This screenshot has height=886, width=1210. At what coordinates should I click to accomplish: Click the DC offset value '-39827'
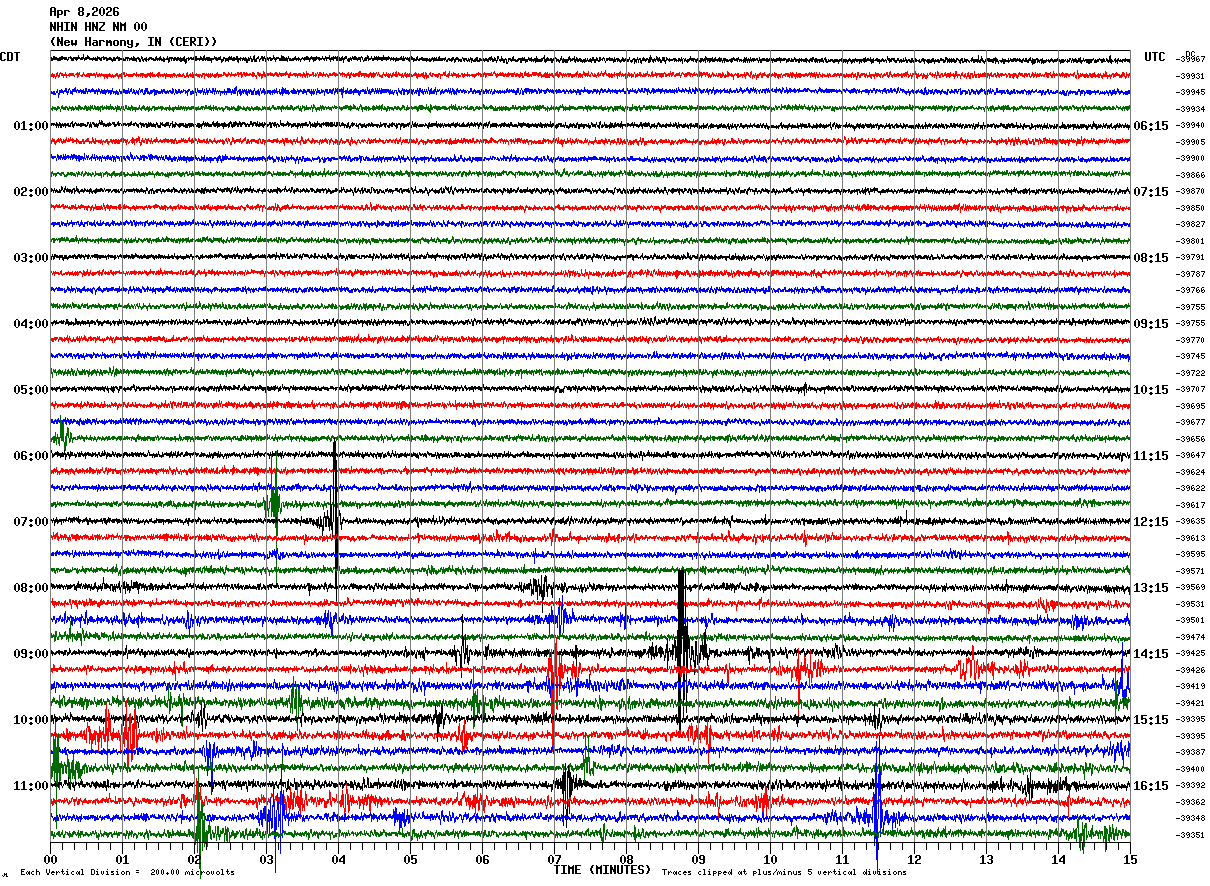tap(1191, 224)
